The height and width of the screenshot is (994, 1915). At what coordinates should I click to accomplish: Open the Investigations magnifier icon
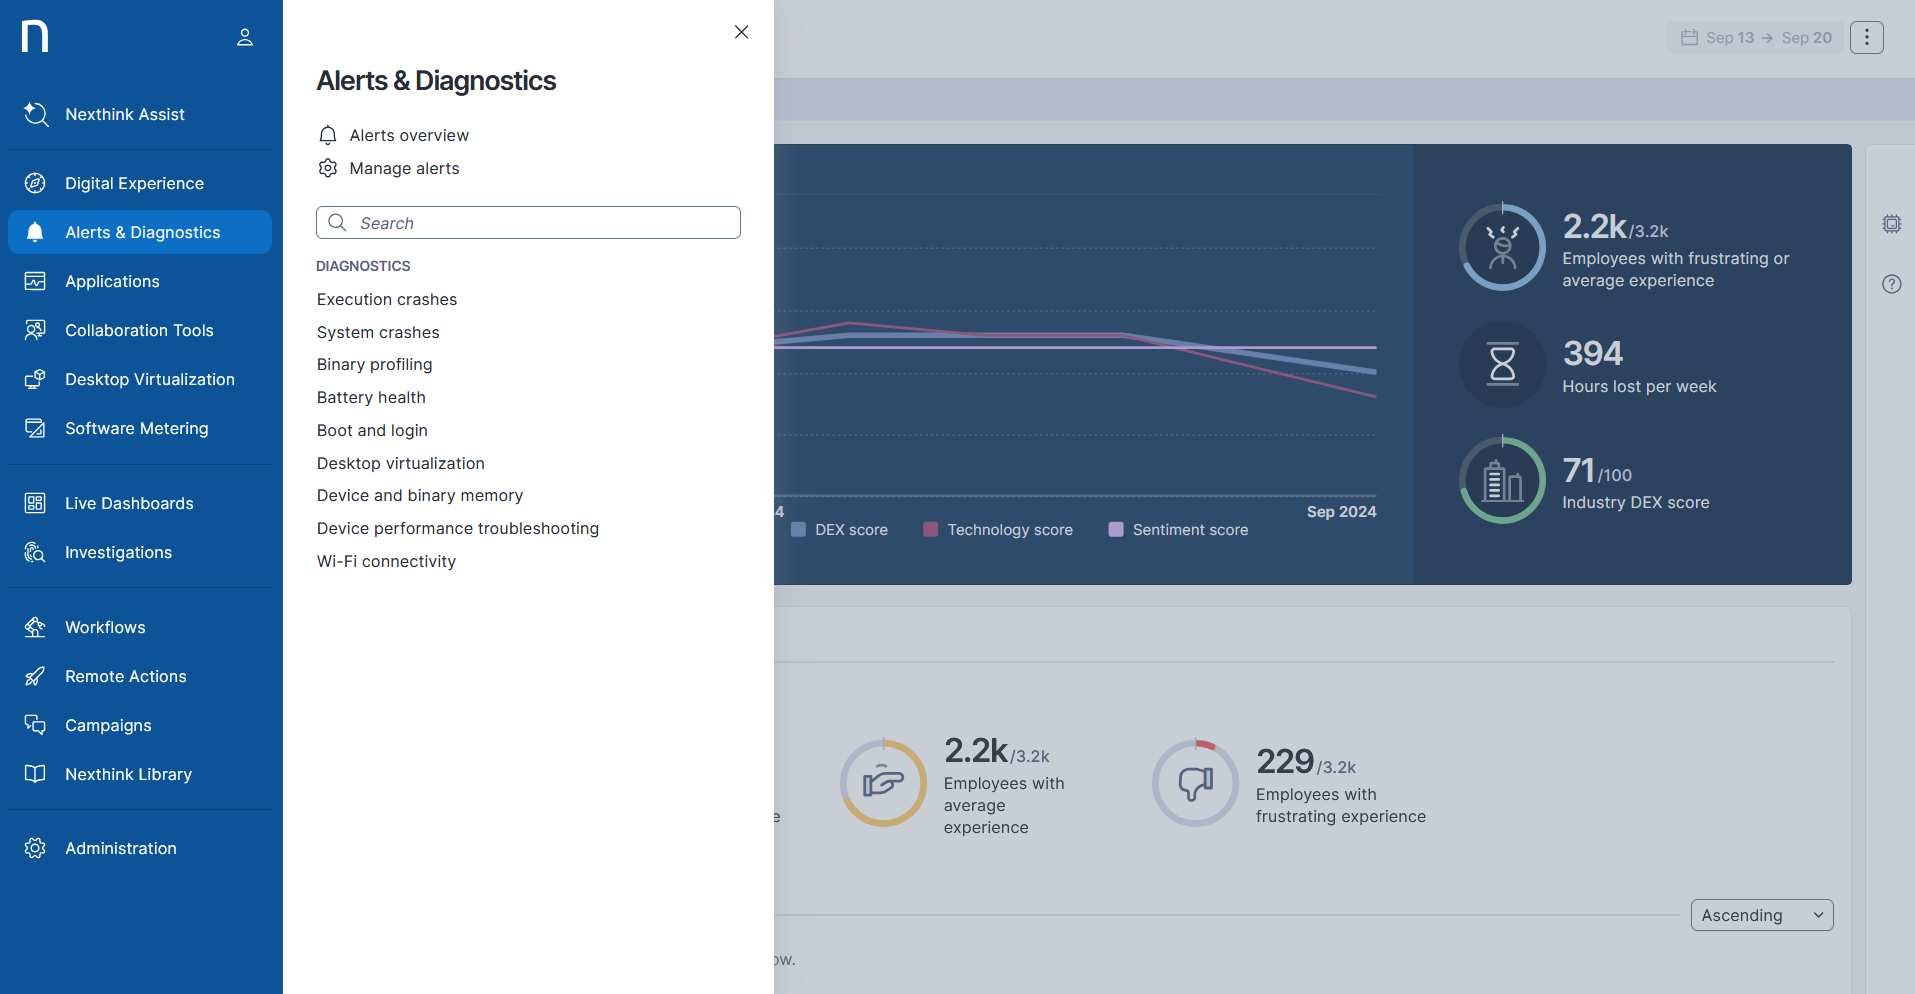[x=35, y=552]
